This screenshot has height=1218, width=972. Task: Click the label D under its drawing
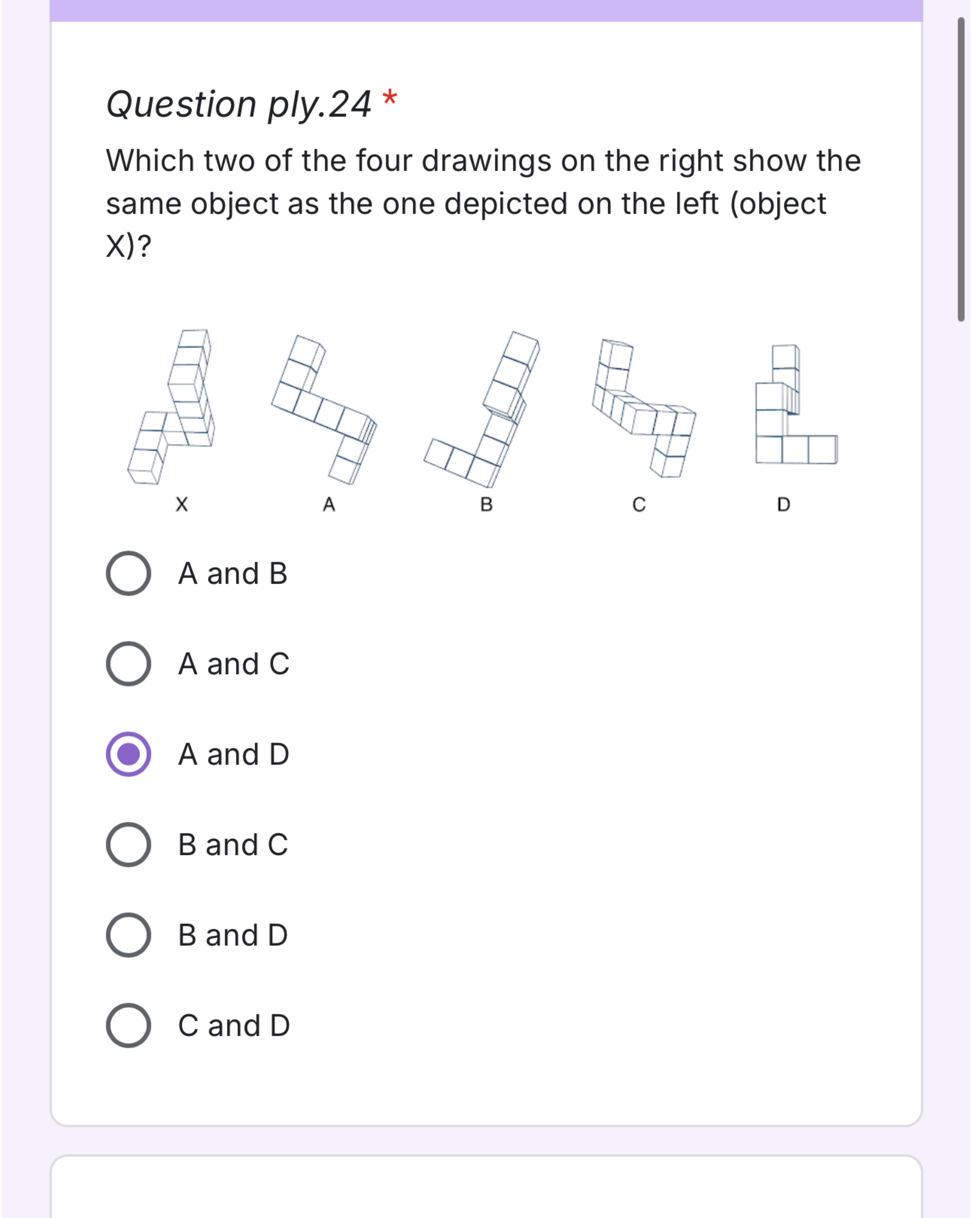[x=784, y=504]
